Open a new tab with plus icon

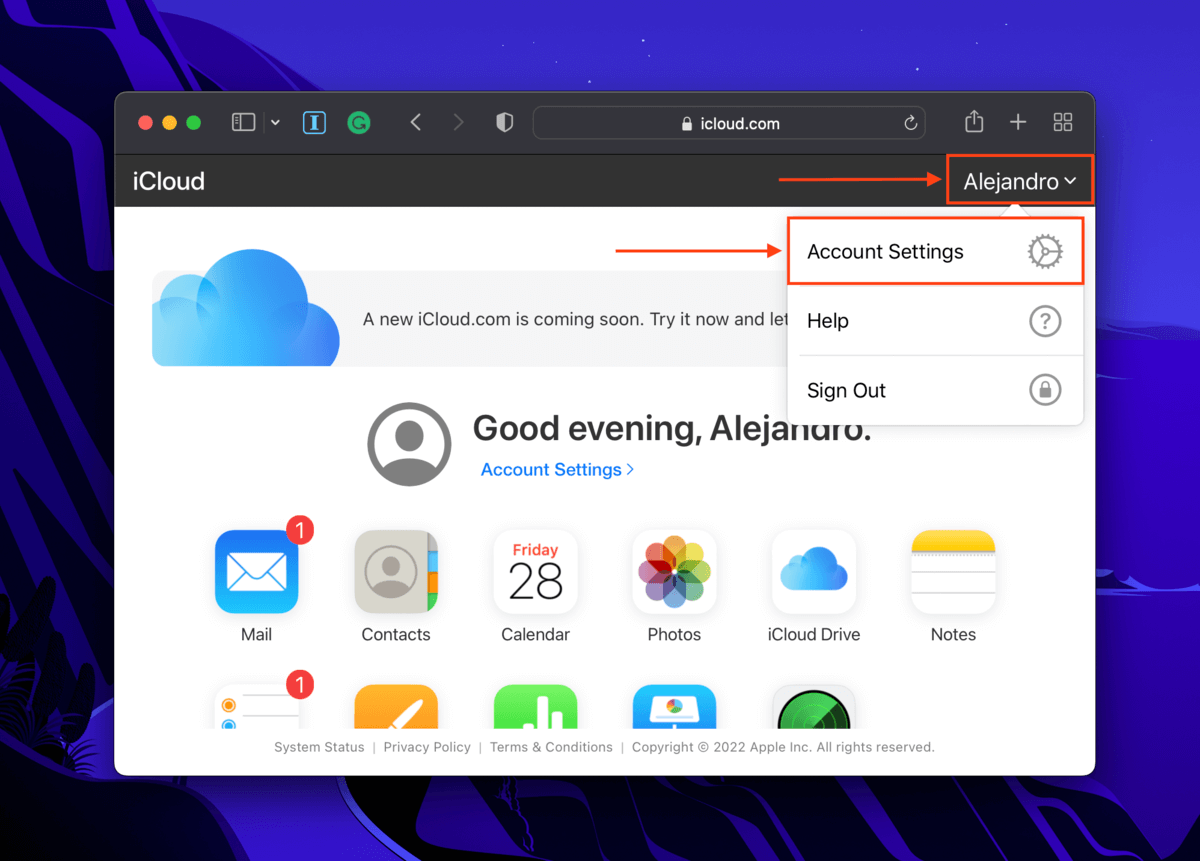pyautogui.click(x=1018, y=123)
